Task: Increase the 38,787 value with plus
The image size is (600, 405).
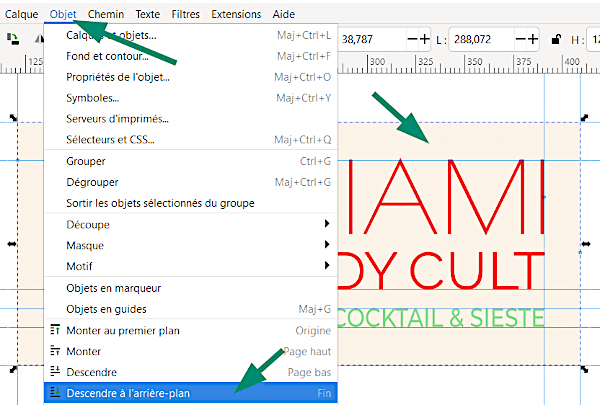Action: tap(424, 39)
